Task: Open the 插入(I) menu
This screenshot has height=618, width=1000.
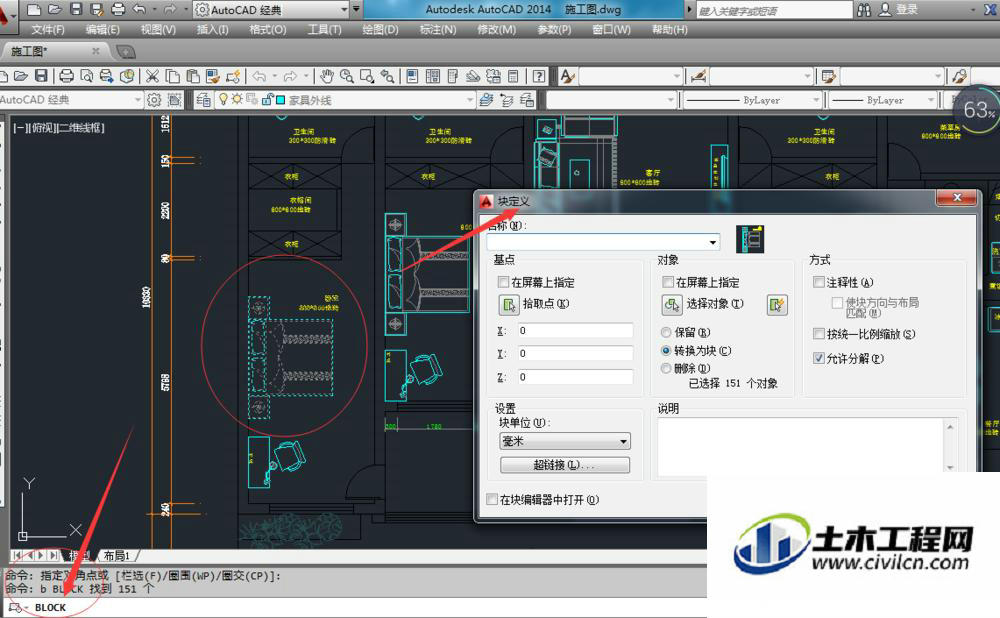Action: 212,29
